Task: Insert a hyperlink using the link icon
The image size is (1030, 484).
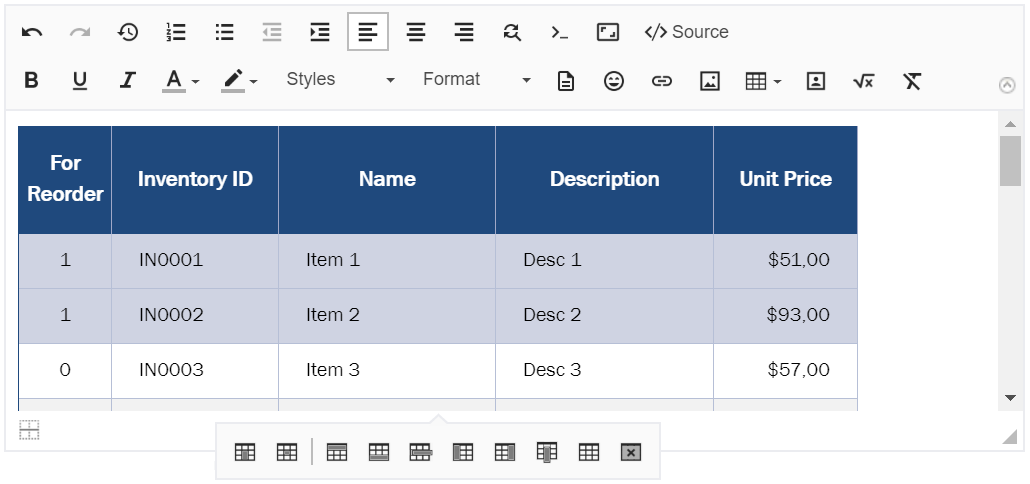Action: coord(662,81)
